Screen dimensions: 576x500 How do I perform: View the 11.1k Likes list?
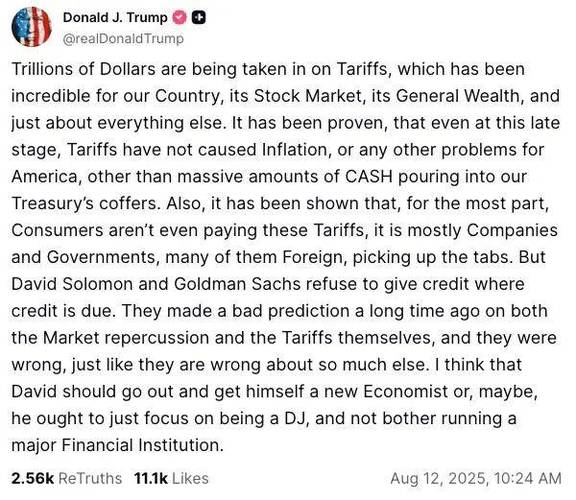(x=171, y=478)
